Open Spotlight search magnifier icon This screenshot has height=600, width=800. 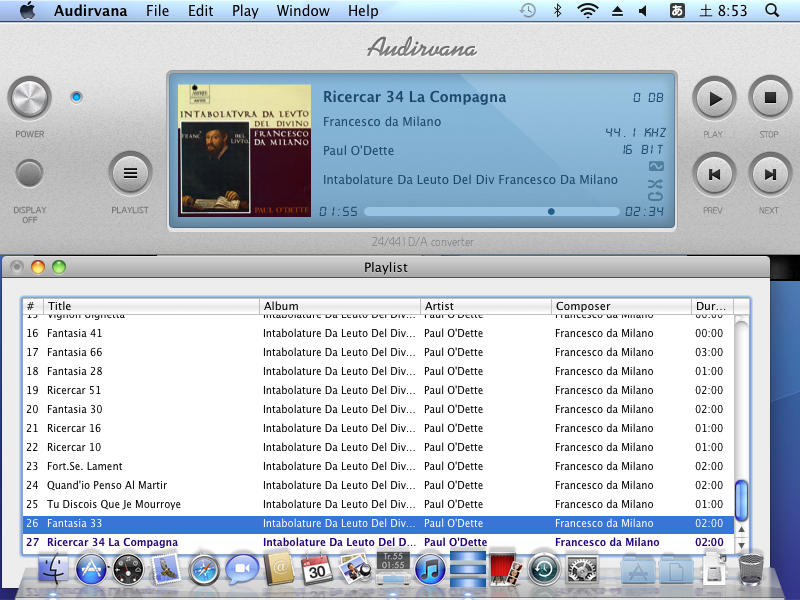772,11
